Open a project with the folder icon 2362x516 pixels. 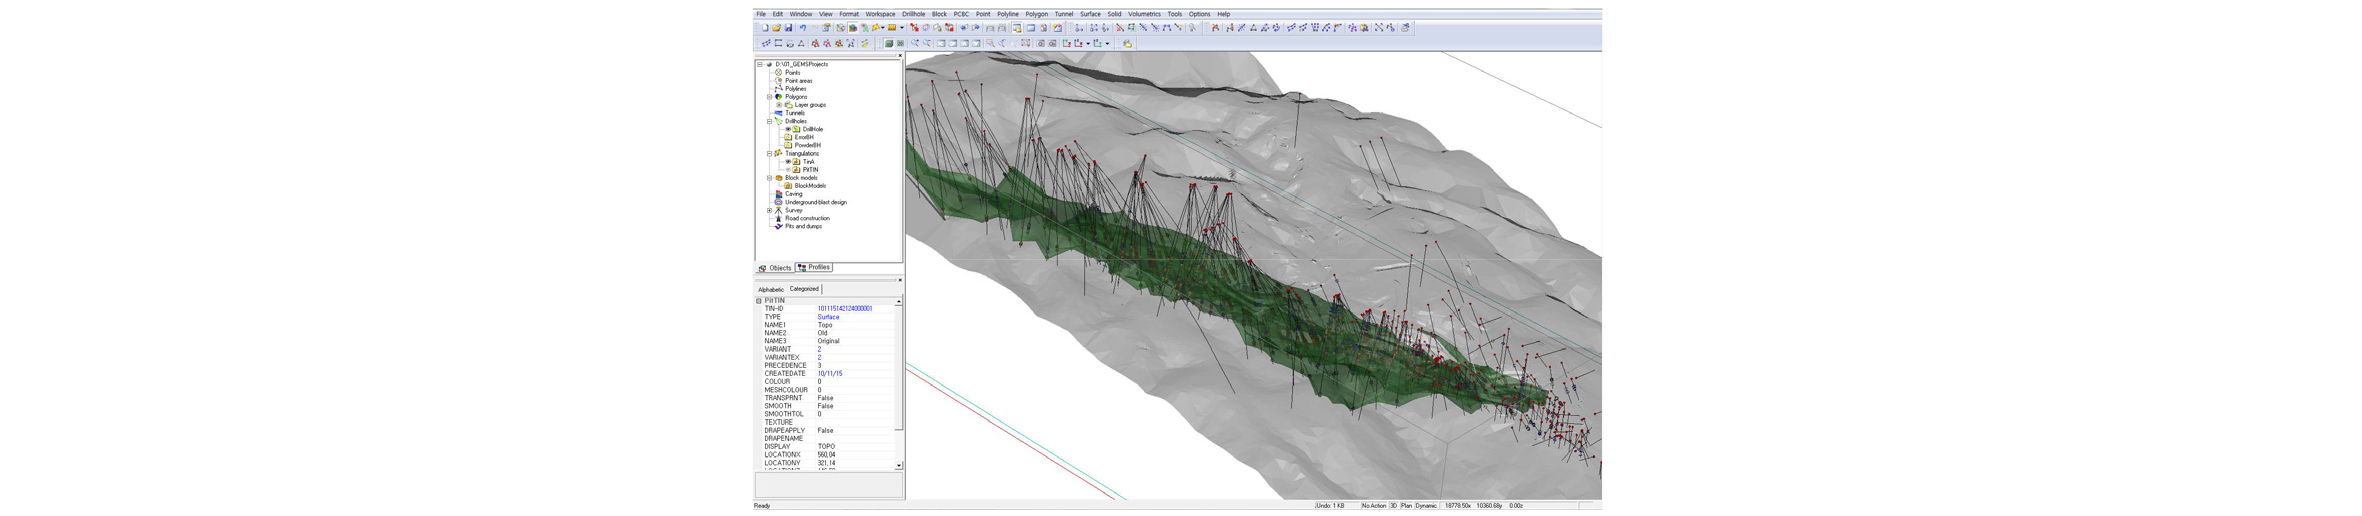pyautogui.click(x=776, y=28)
